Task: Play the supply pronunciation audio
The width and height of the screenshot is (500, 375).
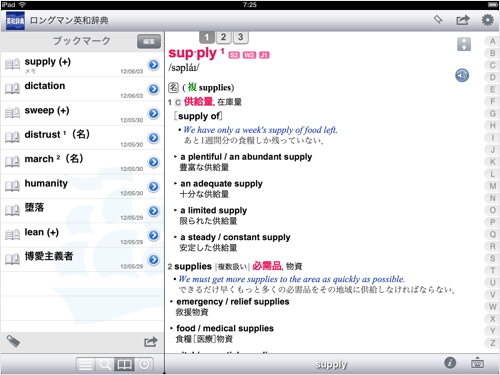Action: (462, 75)
